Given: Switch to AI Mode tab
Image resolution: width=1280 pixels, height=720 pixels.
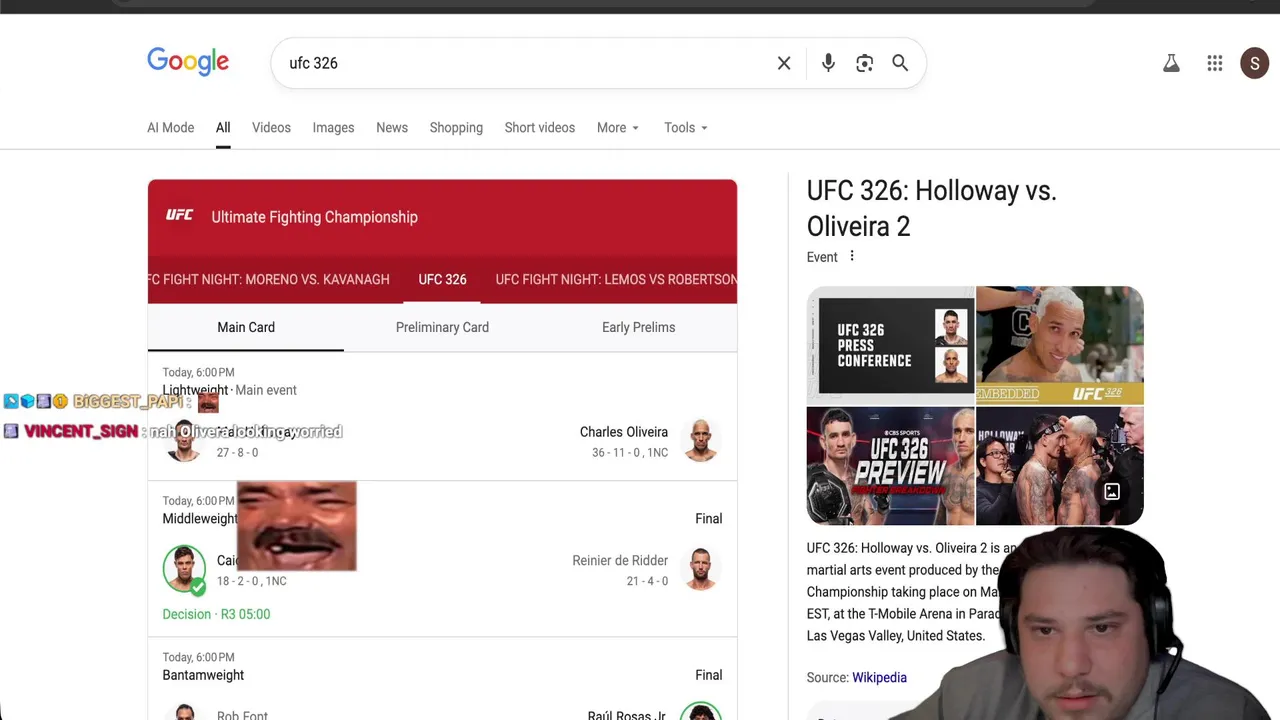Looking at the screenshot, I should 171,127.
